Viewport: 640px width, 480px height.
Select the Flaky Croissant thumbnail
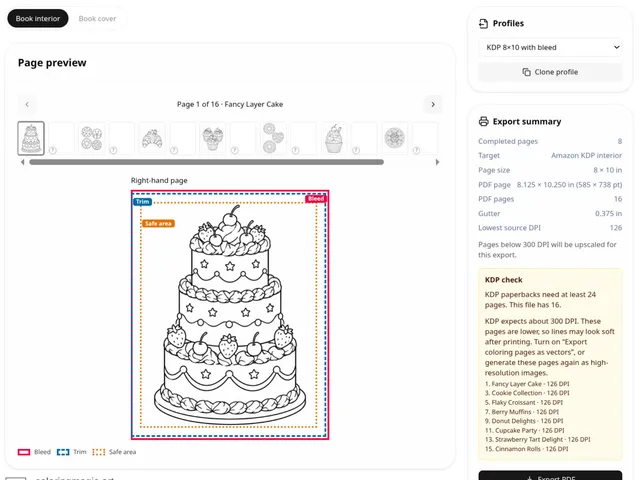tap(152, 138)
